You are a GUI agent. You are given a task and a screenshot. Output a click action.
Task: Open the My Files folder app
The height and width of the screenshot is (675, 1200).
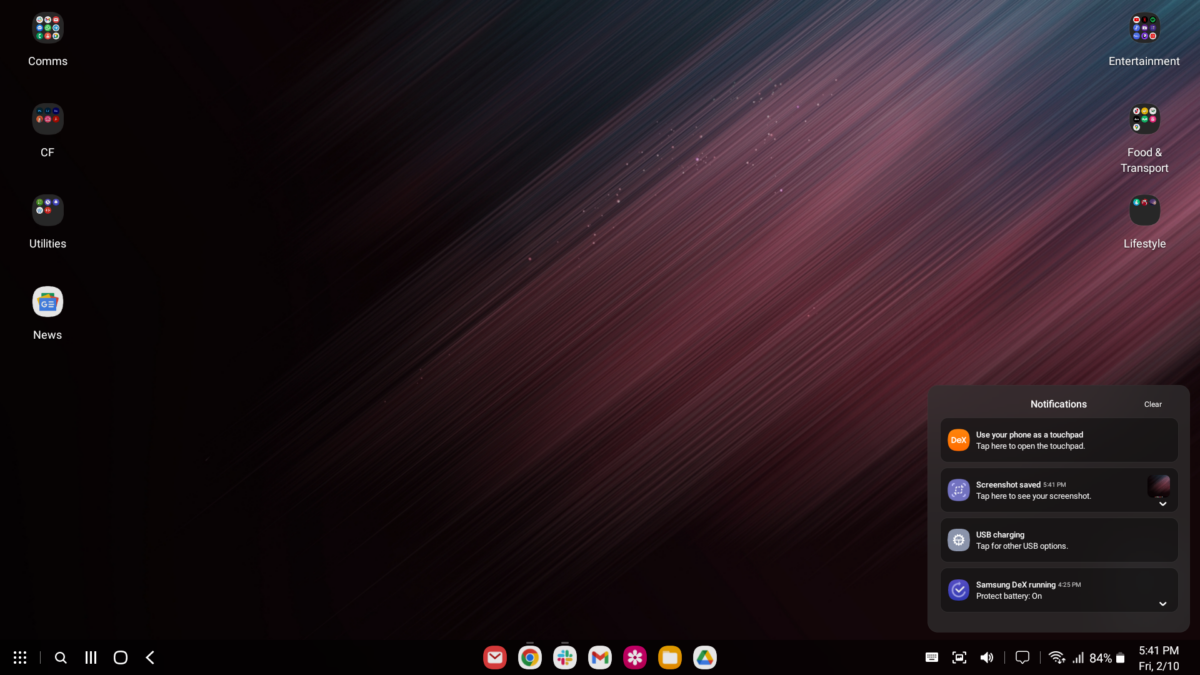tap(670, 657)
